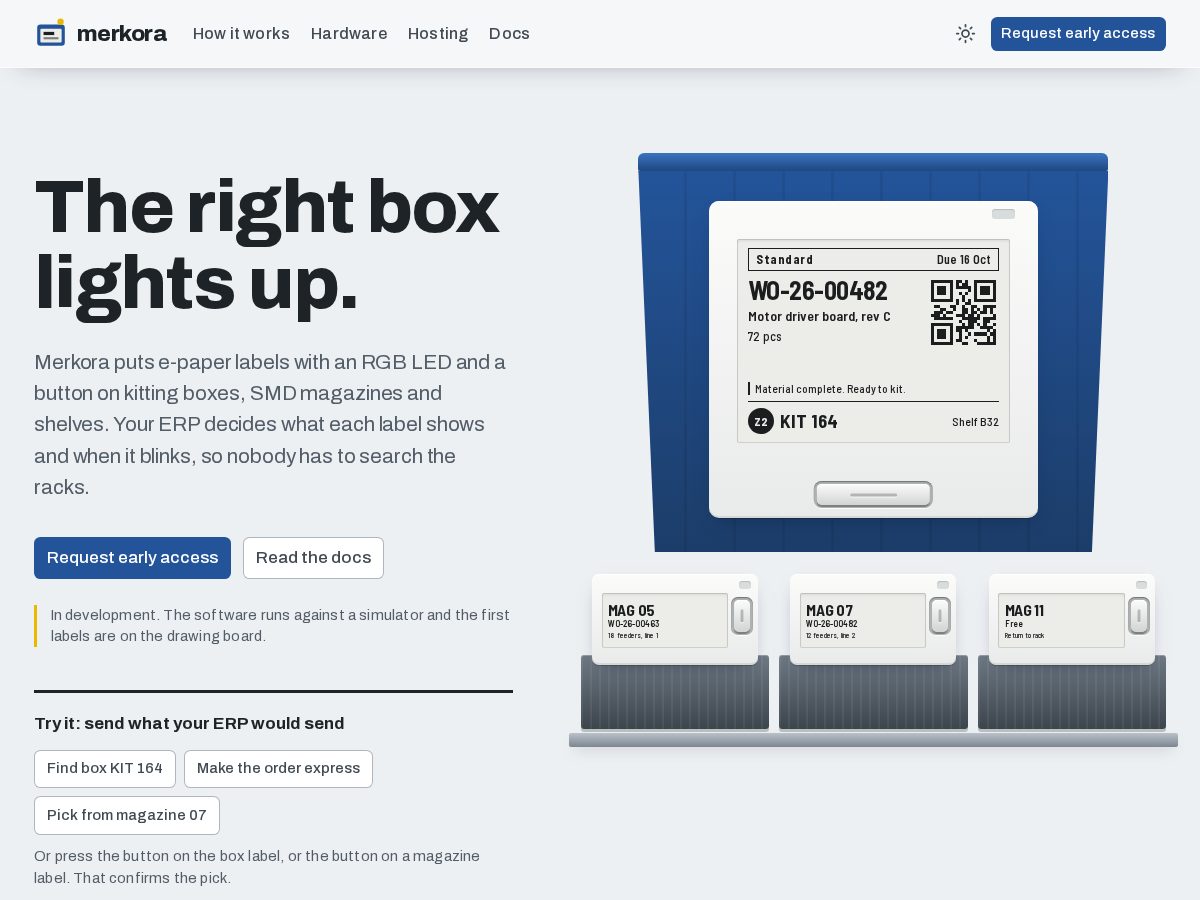Click the Z2 zone badge on the label
1200x900 pixels.
coord(761,421)
